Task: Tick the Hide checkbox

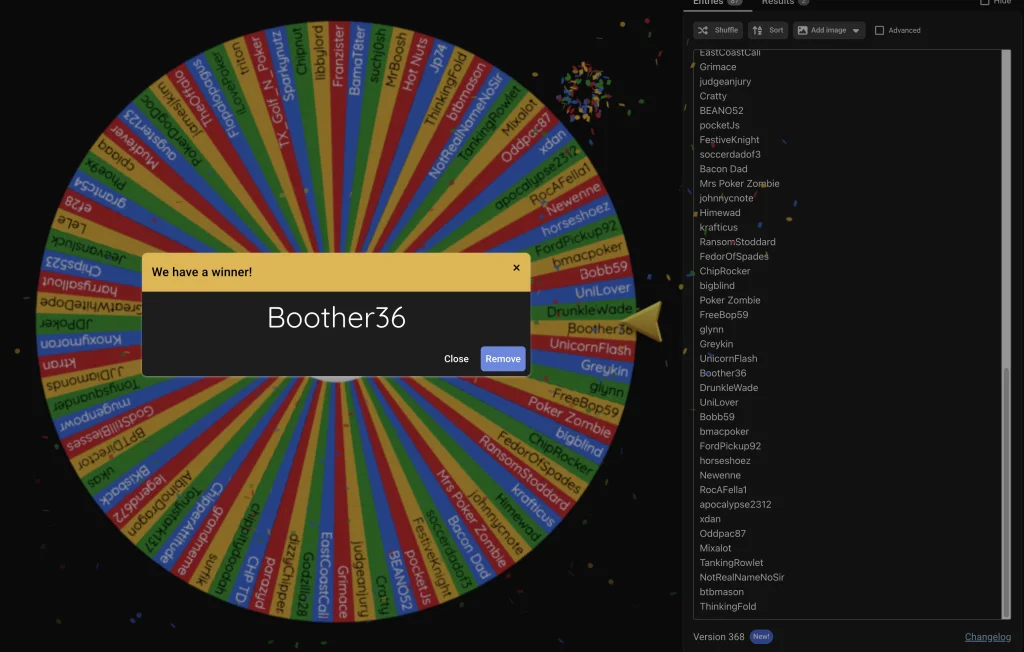Action: click(x=985, y=3)
